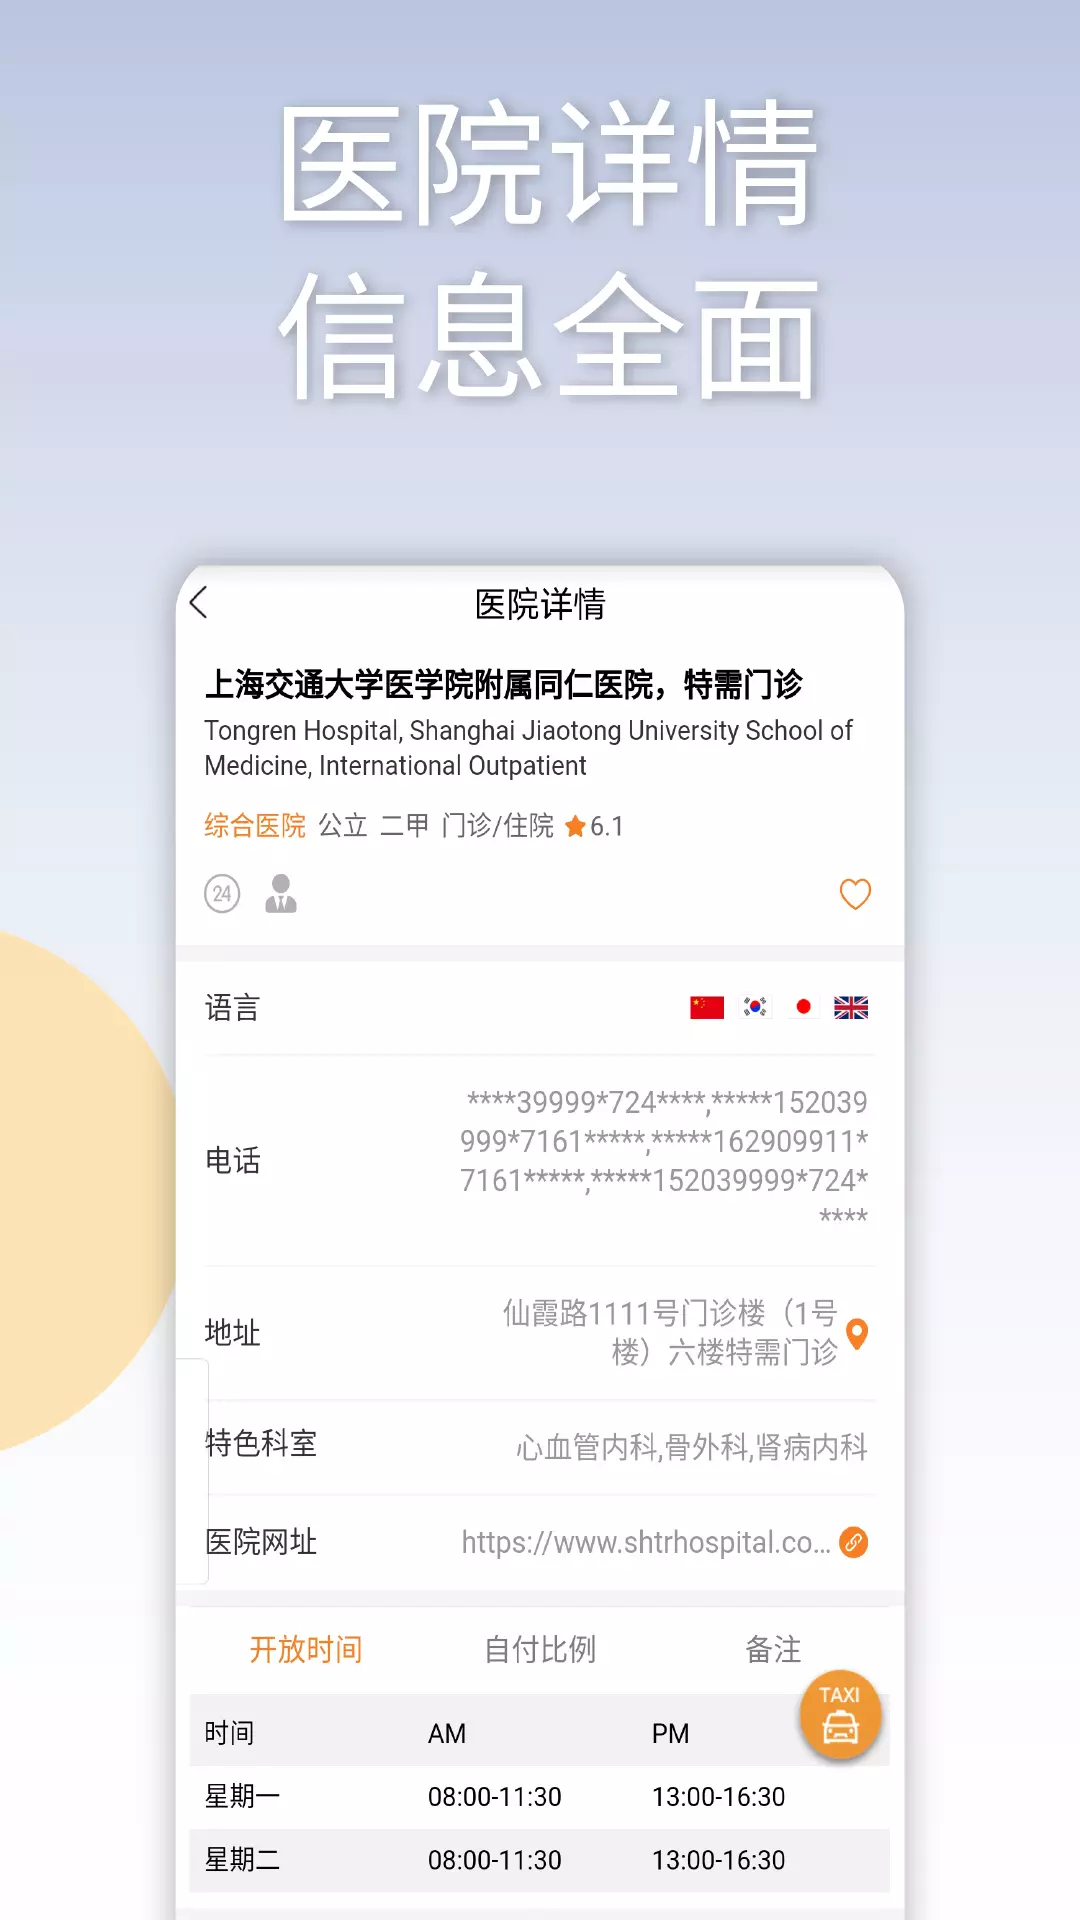Select the Chinese flag language icon
Viewport: 1080px width, 1920px height.
click(x=707, y=1007)
